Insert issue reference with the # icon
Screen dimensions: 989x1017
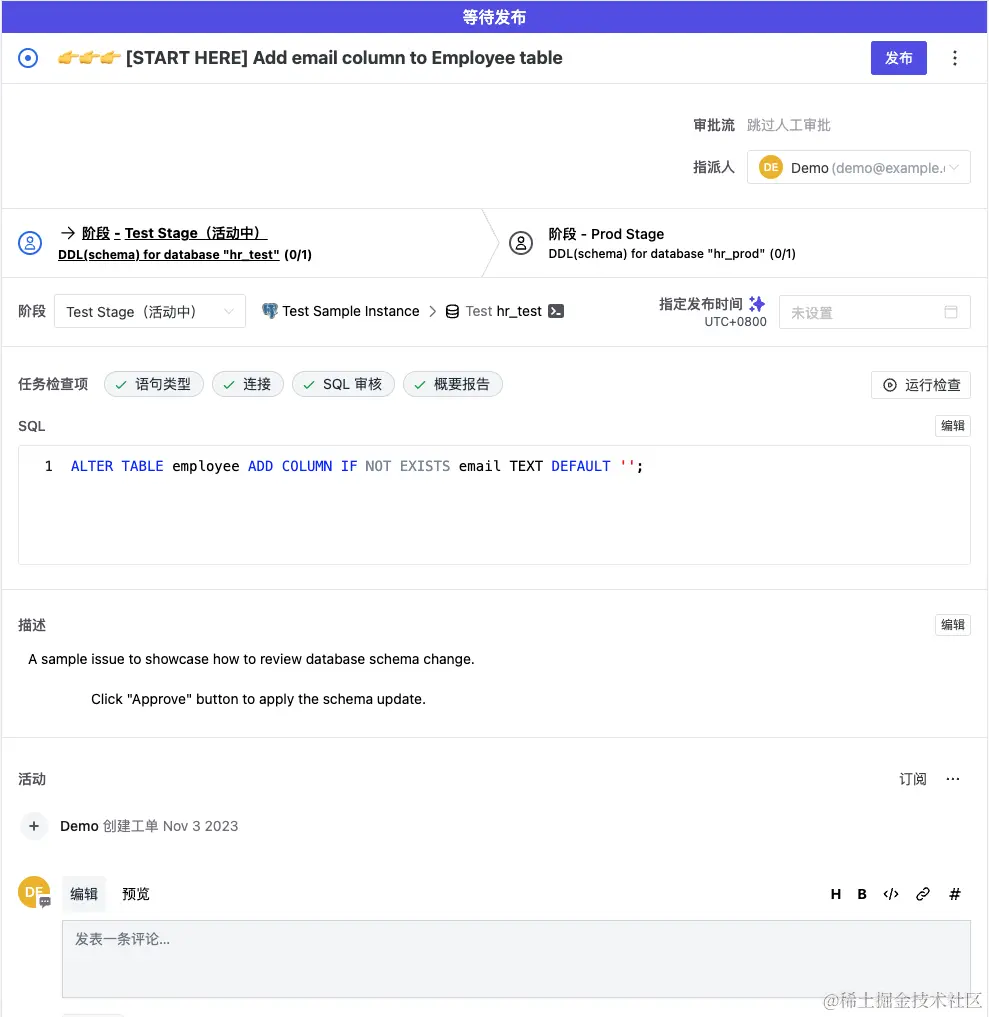coord(955,894)
